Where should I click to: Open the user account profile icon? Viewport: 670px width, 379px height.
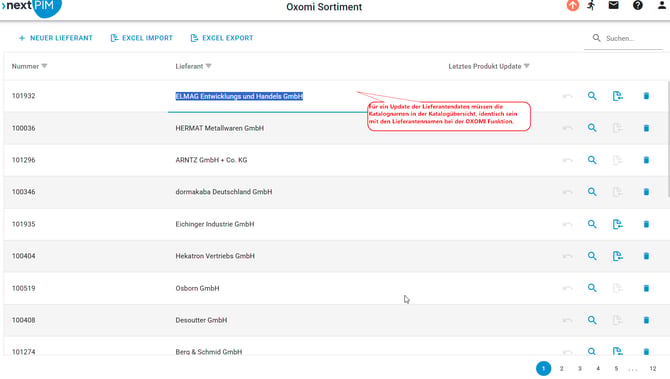661,5
